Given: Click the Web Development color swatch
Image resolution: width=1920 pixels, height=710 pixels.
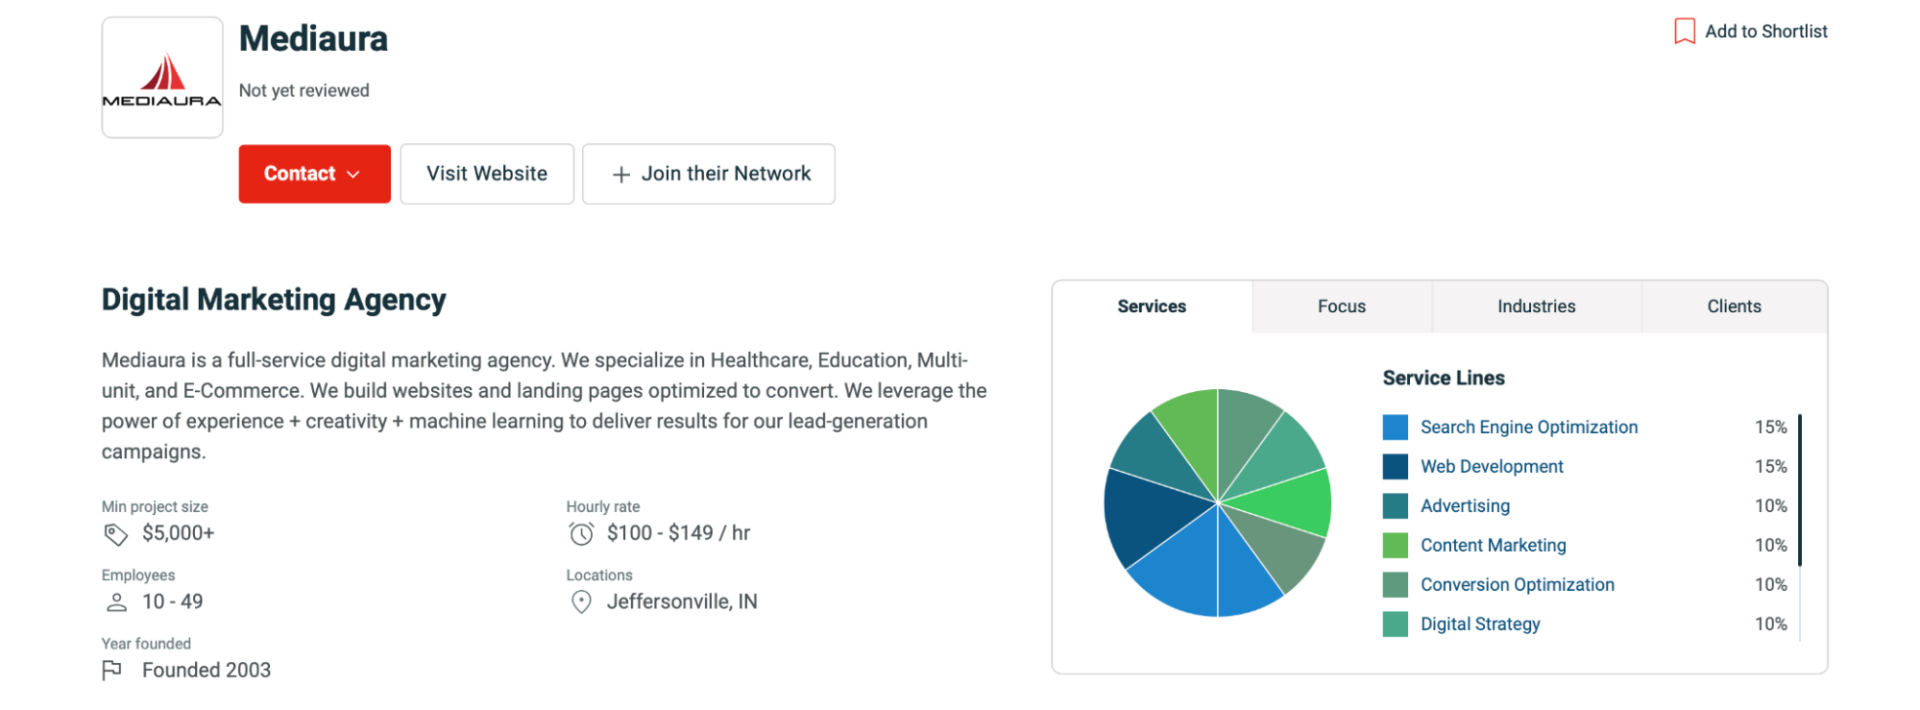Looking at the screenshot, I should 1395,467.
